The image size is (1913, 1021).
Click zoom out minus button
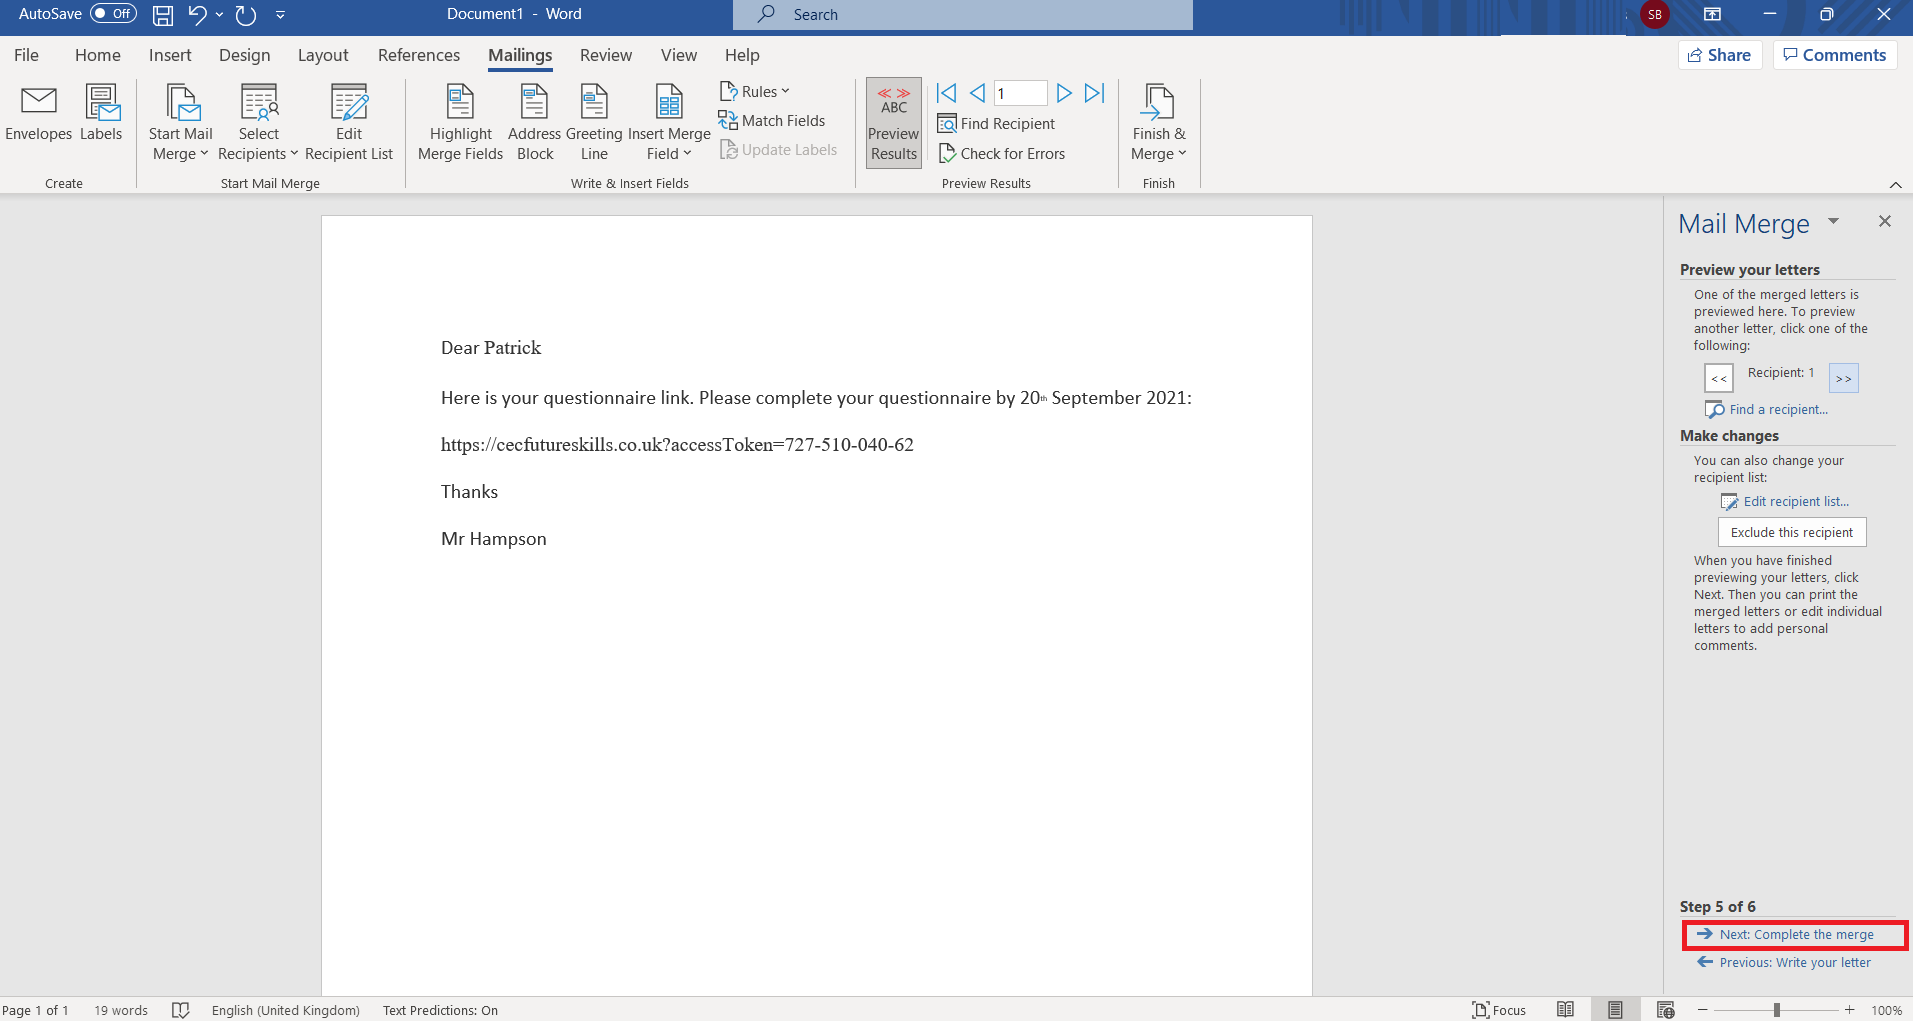1702,1010
